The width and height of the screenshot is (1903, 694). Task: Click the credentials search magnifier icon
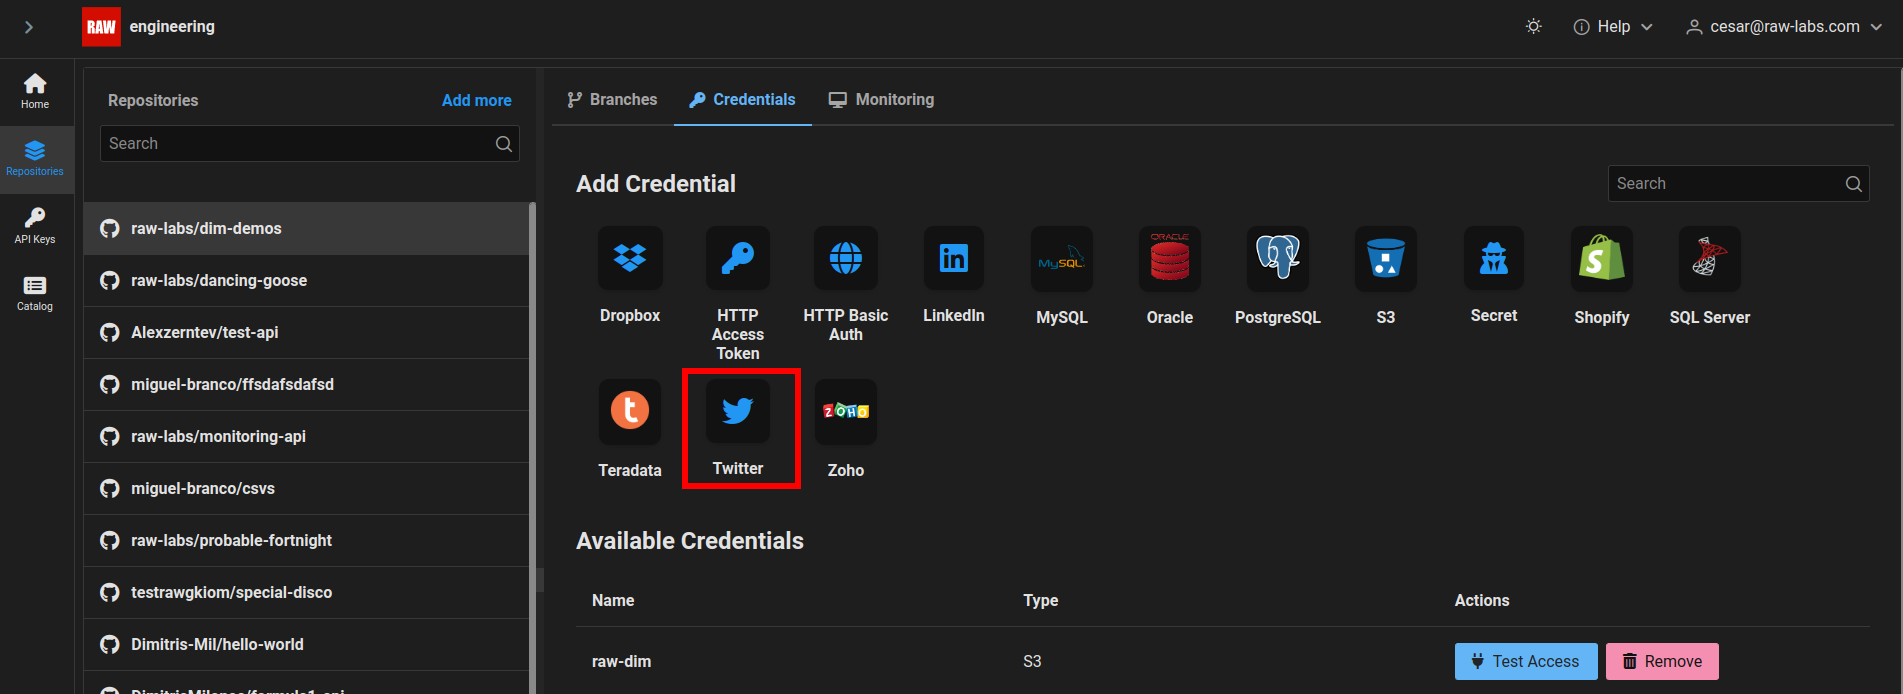(x=1854, y=184)
